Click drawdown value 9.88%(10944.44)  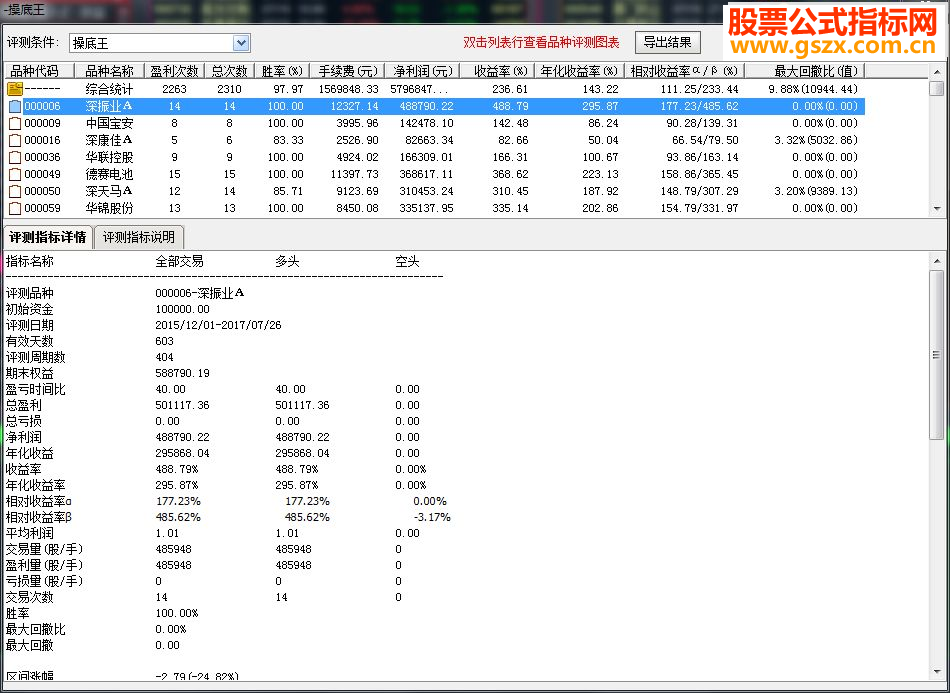813,89
